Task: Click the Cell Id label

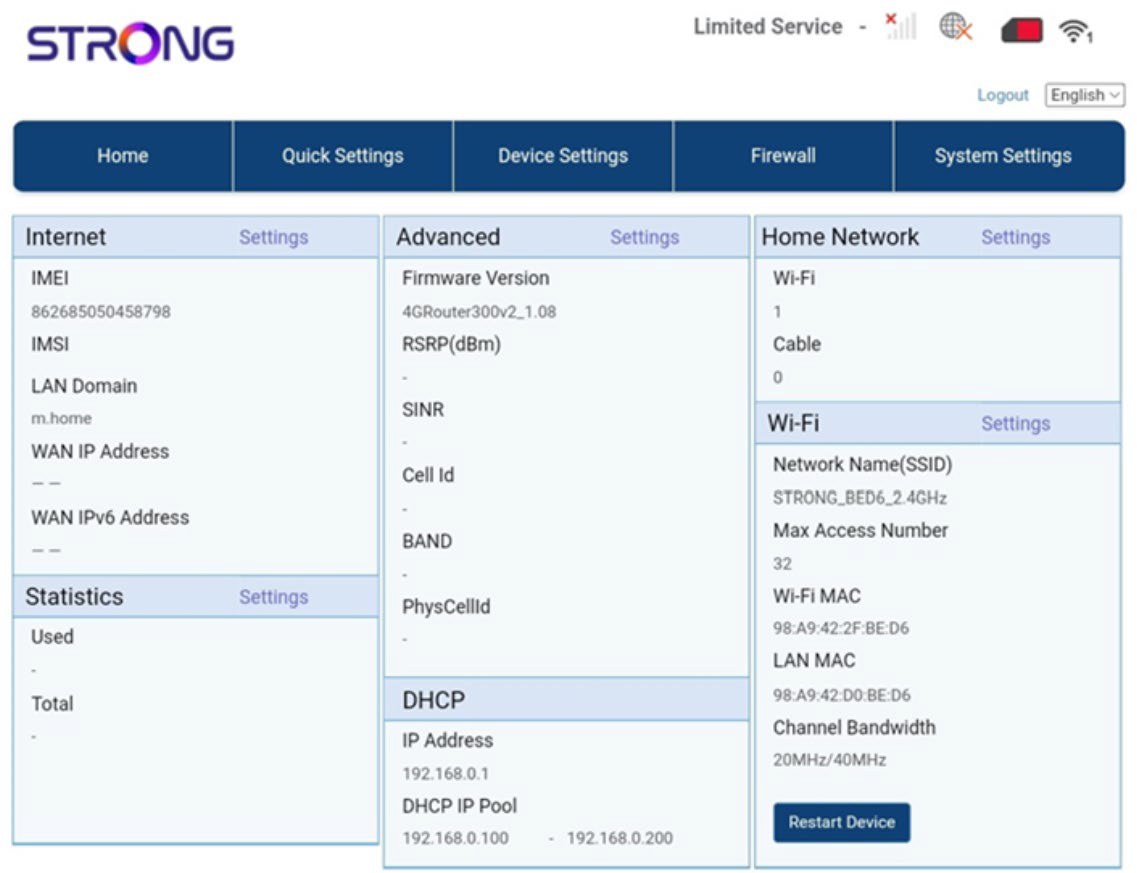Action: coord(428,475)
